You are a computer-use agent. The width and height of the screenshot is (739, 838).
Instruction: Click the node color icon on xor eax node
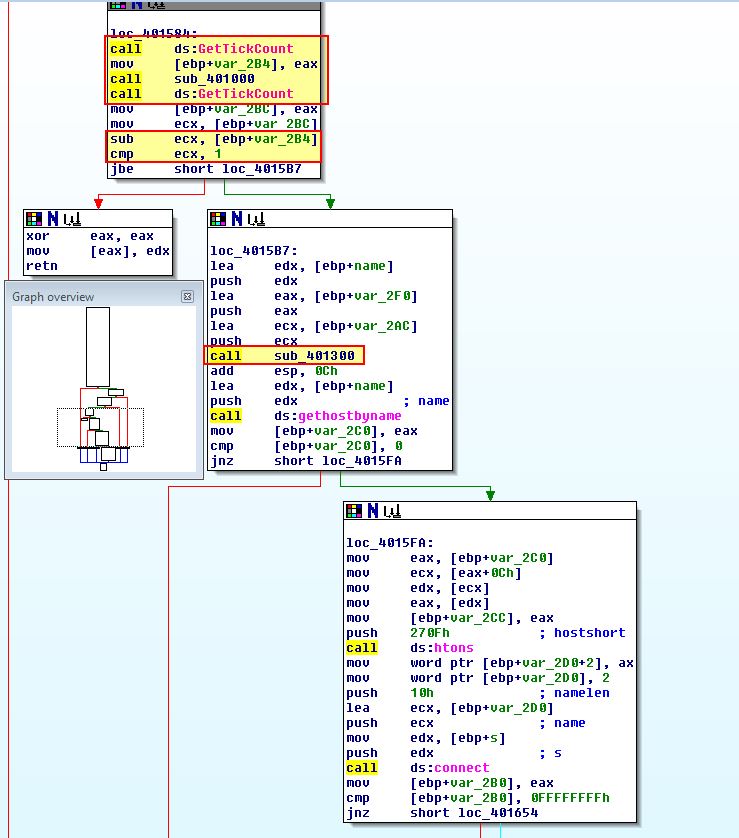point(34,219)
